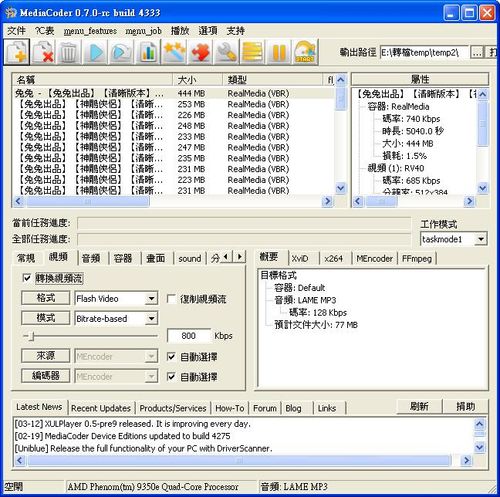This screenshot has height=497, width=500.
Task: Click the yellow stacked queue icon
Action: coord(253,52)
